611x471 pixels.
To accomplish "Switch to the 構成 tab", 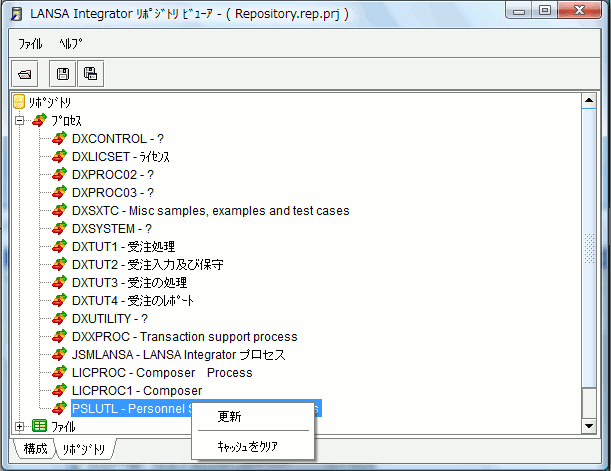I will tap(35, 448).
